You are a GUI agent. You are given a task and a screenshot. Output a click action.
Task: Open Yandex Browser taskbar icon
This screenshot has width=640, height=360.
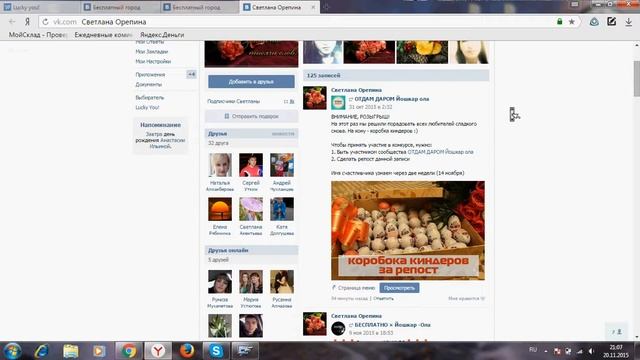158,351
